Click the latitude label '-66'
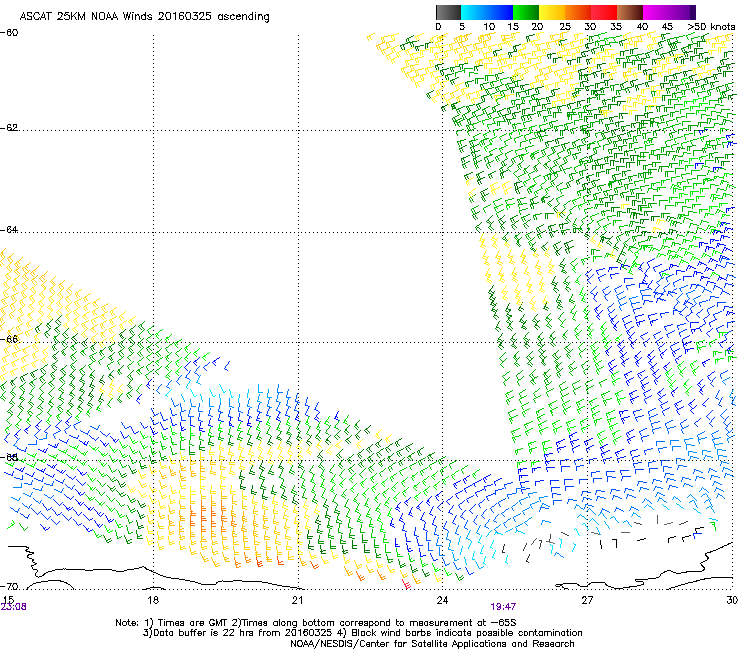740x650 pixels. (x=9, y=339)
